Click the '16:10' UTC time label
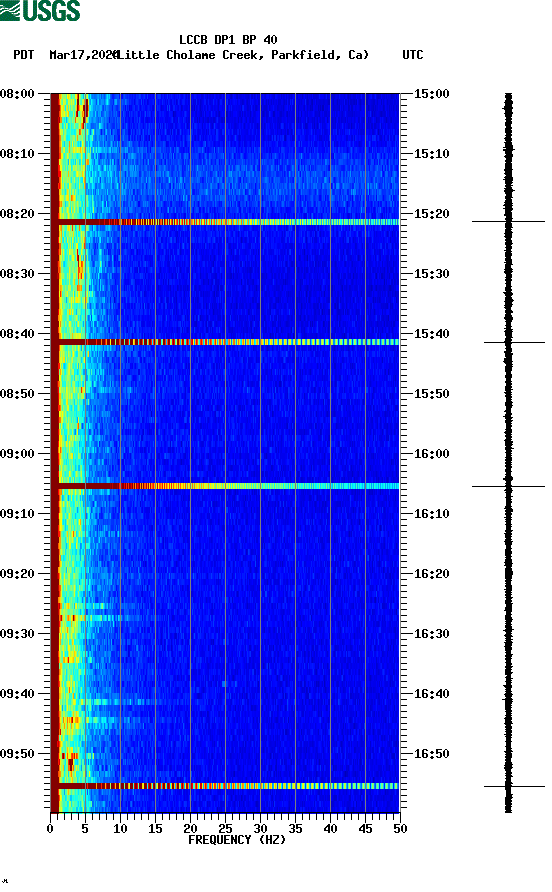552x892 pixels. (431, 514)
